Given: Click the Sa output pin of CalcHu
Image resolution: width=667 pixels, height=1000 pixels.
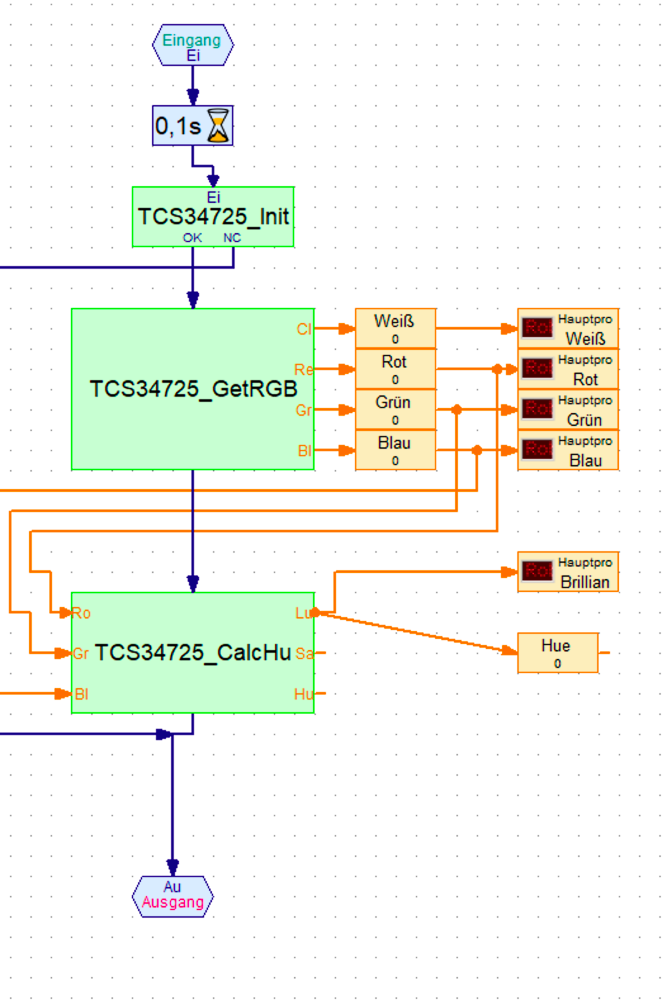Looking at the screenshot, I should click(x=304, y=654).
